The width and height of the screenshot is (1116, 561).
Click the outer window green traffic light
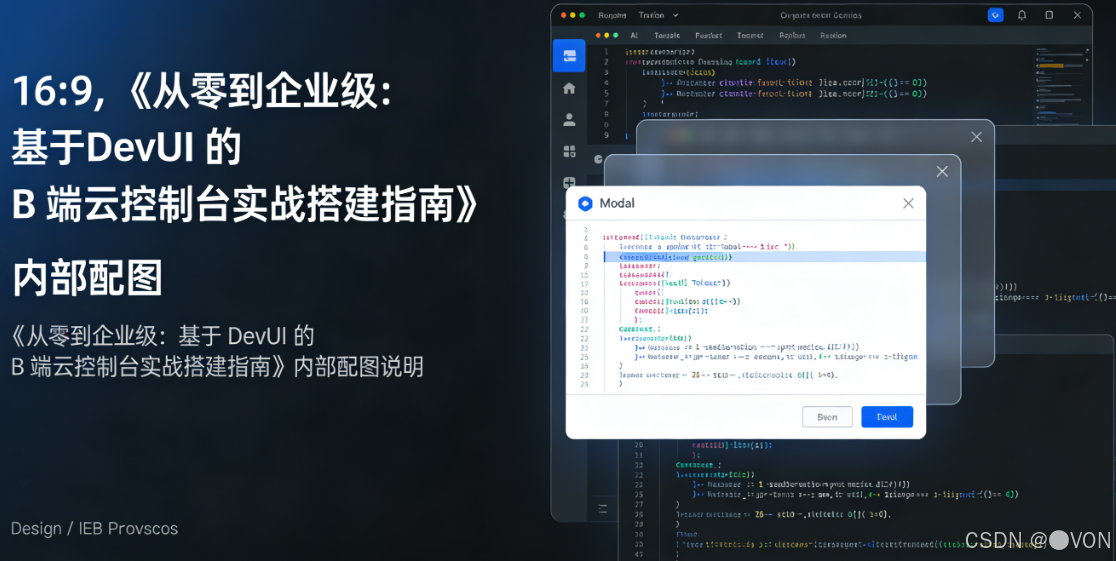(582, 15)
